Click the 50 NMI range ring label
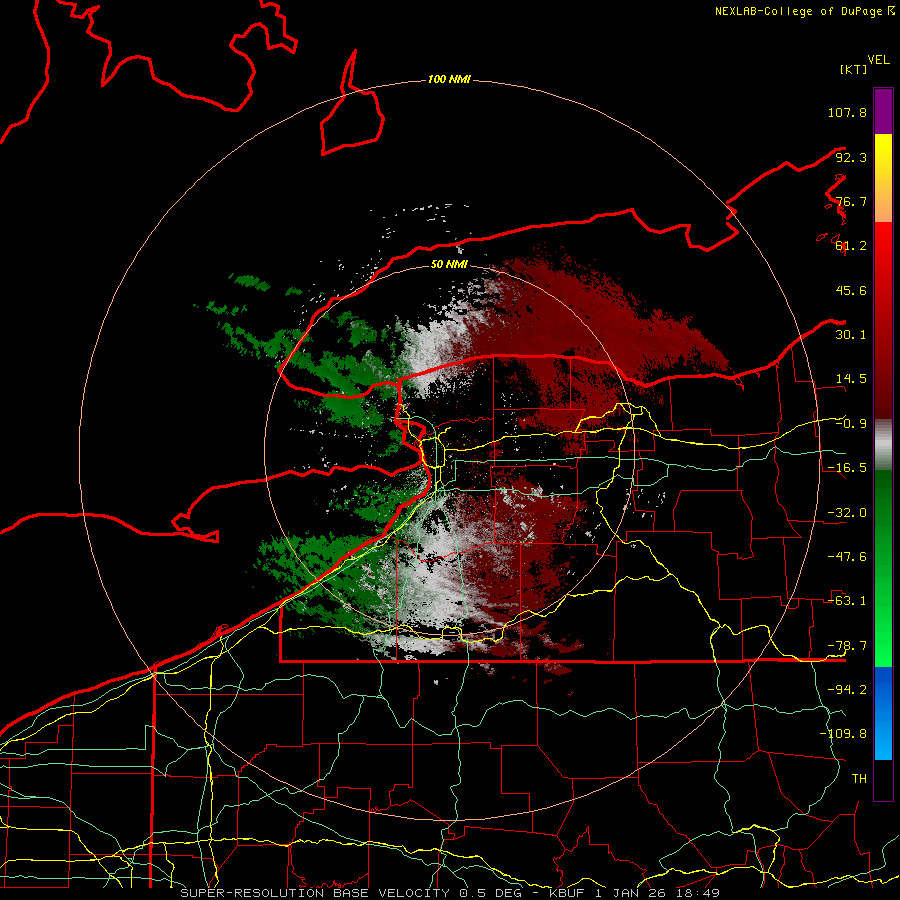This screenshot has height=900, width=900. click(449, 265)
